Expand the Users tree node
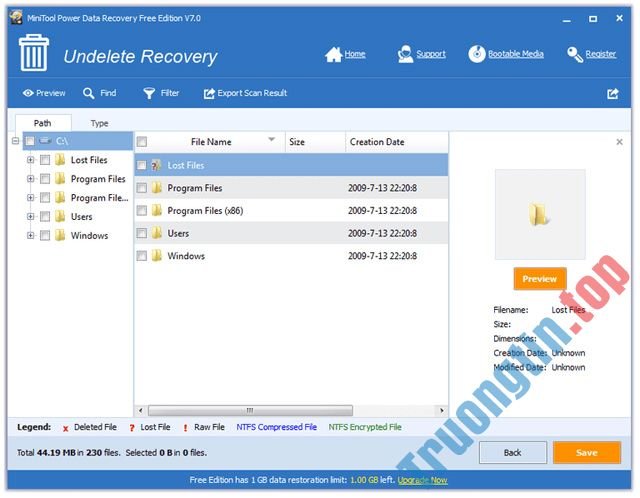The width and height of the screenshot is (640, 498). pyautogui.click(x=31, y=217)
